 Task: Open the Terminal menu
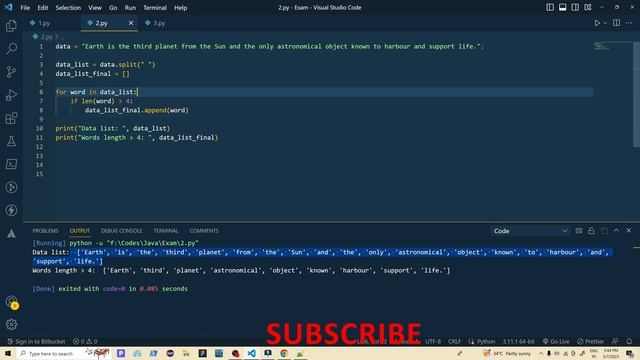pyautogui.click(x=155, y=7)
